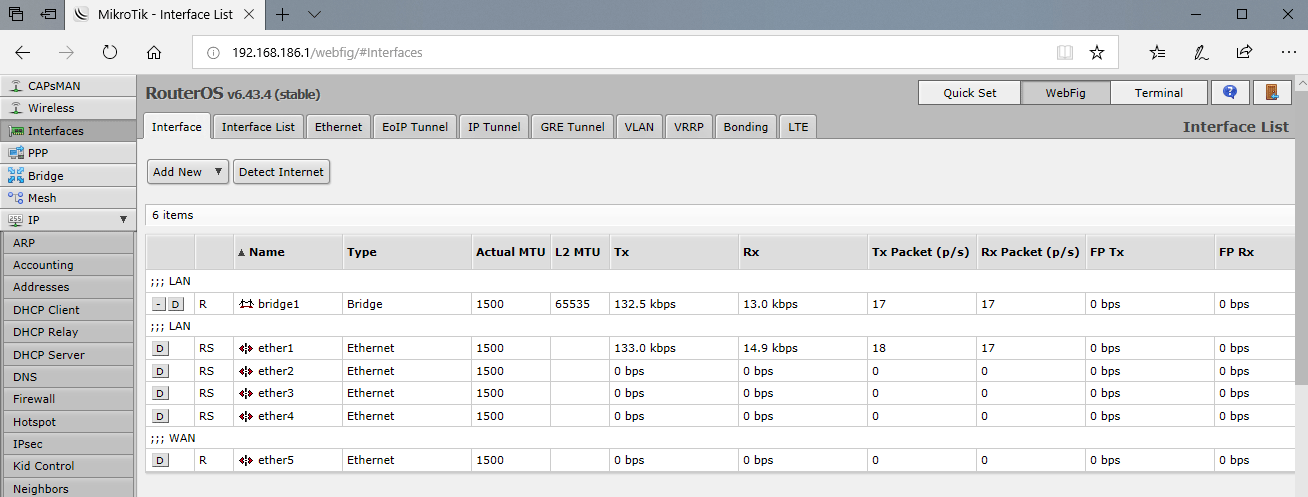Image resolution: width=1308 pixels, height=497 pixels.
Task: Open Kid Control settings
Action: 67,466
